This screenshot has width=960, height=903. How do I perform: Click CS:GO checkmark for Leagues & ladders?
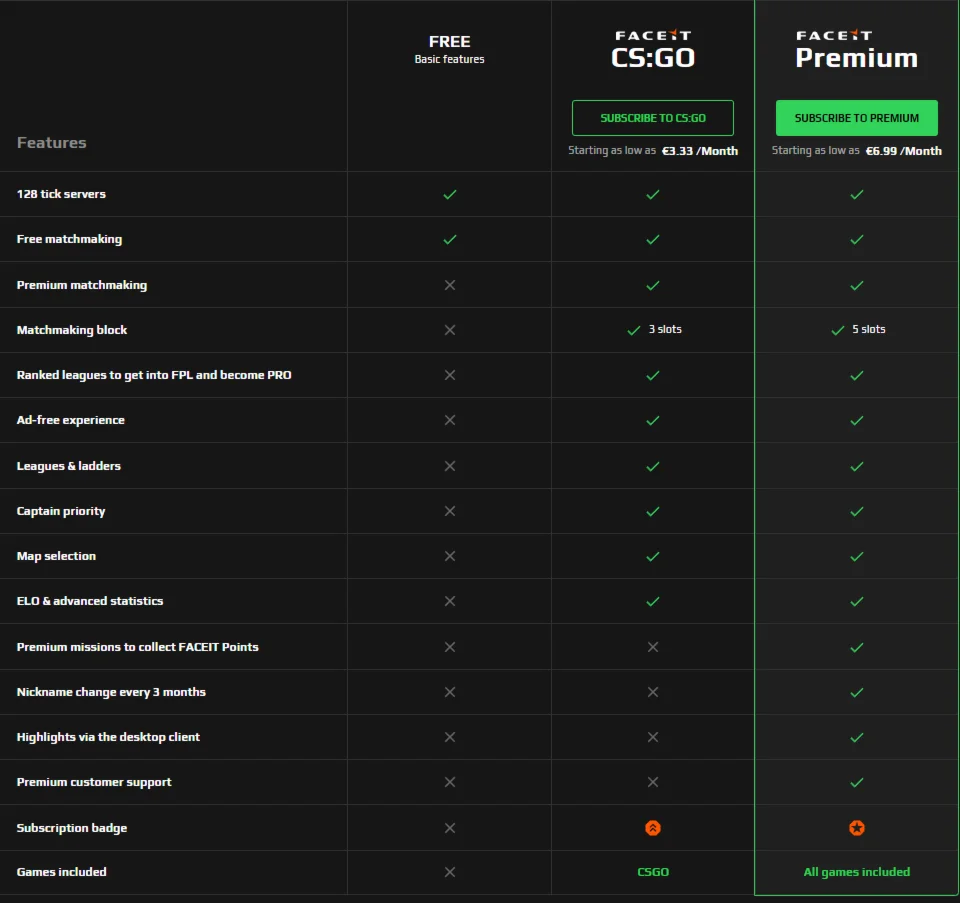pos(653,466)
